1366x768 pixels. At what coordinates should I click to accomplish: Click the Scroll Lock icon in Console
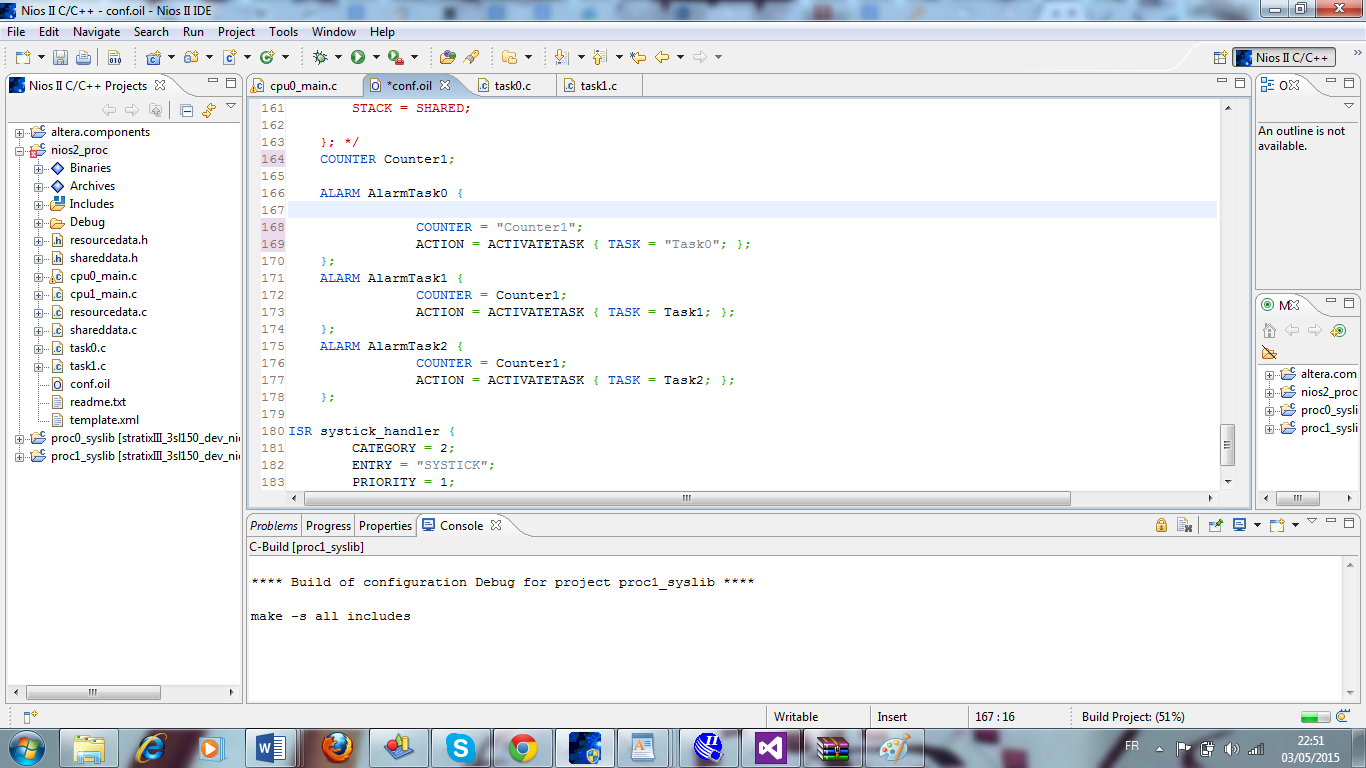click(x=1161, y=525)
